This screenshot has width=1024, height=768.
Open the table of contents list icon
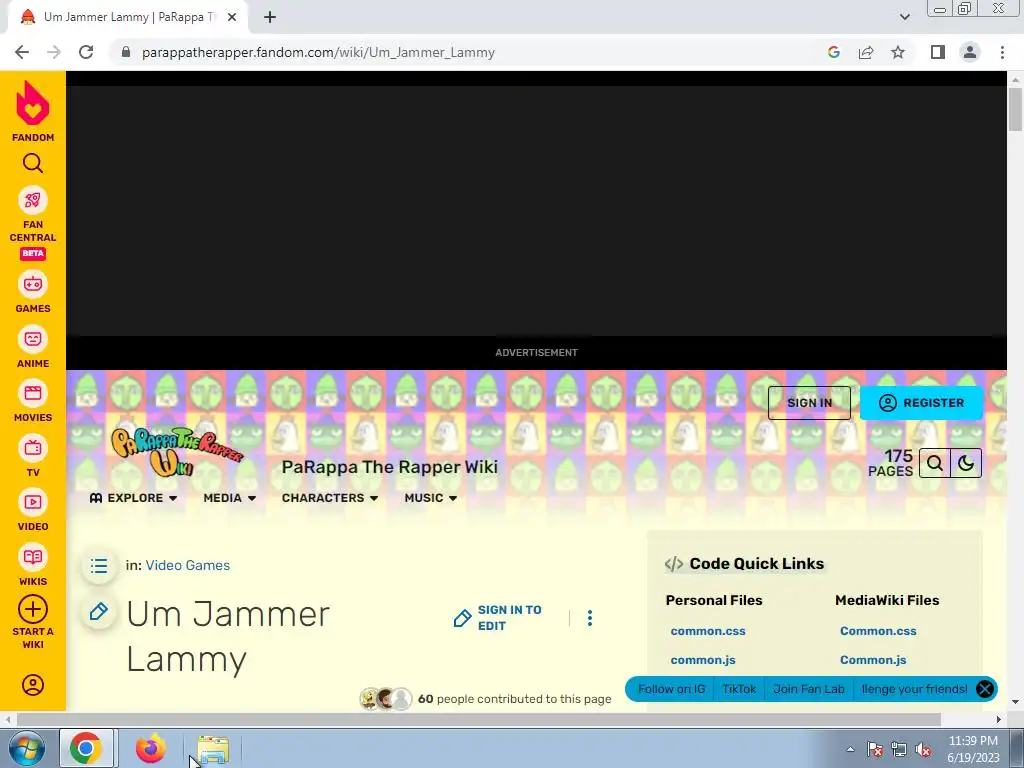[99, 566]
